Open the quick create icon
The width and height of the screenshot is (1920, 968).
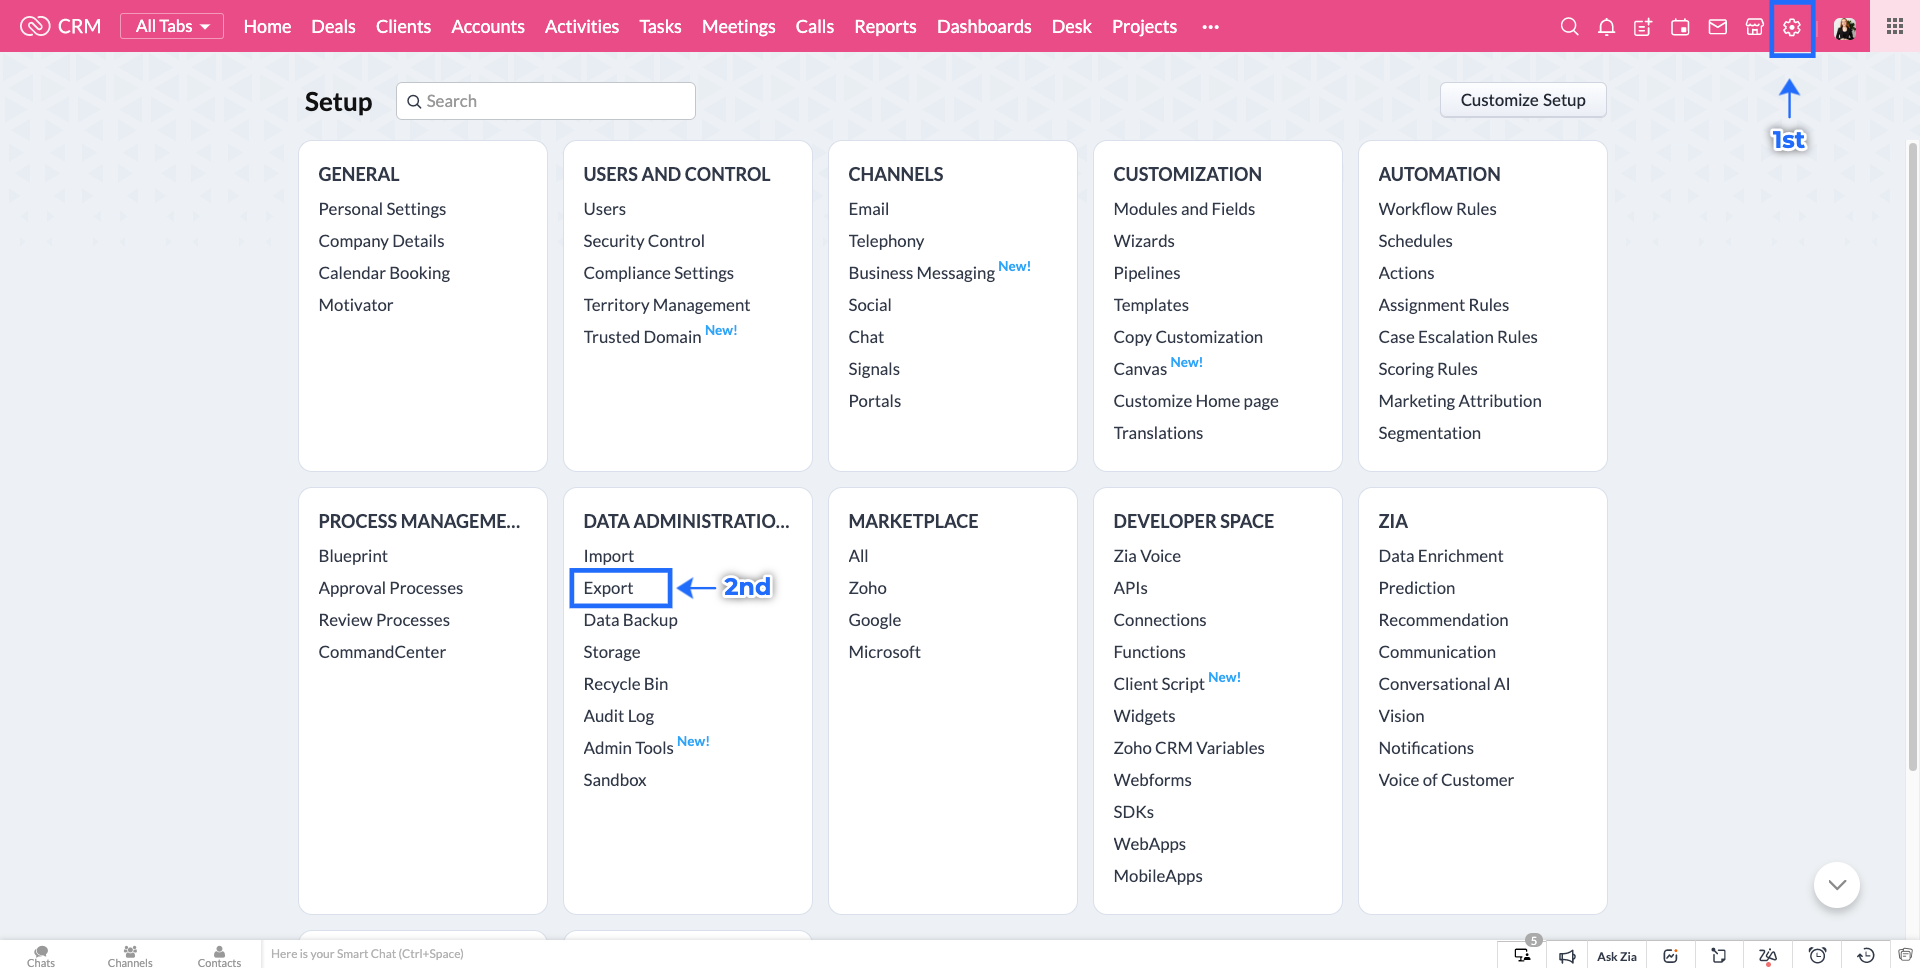(1643, 27)
